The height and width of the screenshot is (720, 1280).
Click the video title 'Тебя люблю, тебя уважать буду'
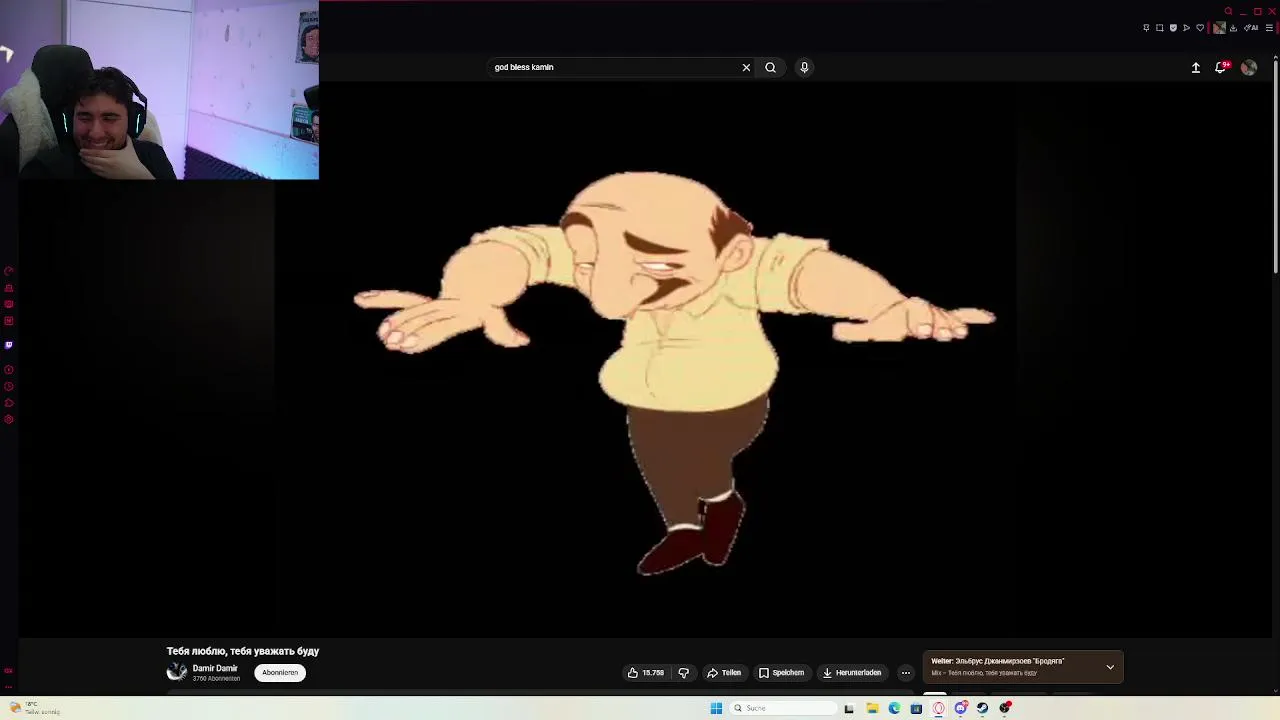point(243,651)
